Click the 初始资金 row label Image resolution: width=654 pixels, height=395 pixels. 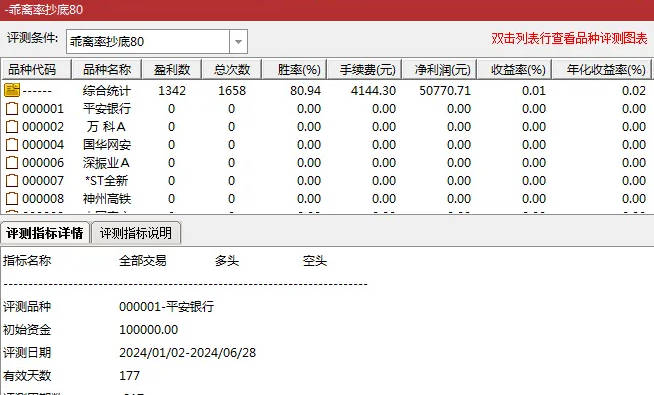click(27, 330)
